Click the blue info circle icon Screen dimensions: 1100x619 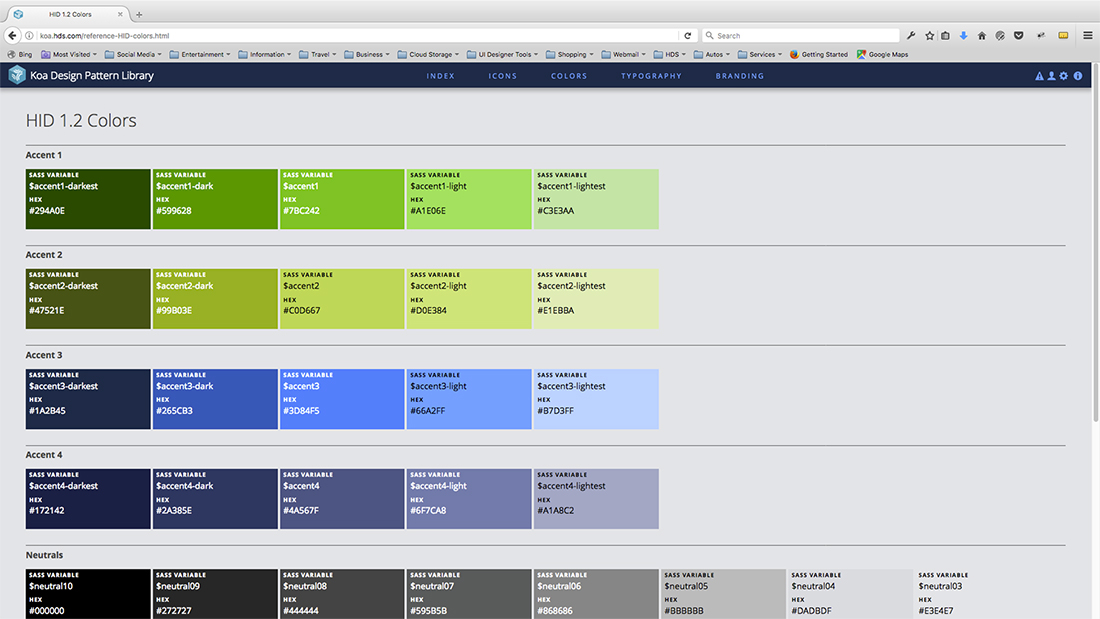[x=1078, y=76]
